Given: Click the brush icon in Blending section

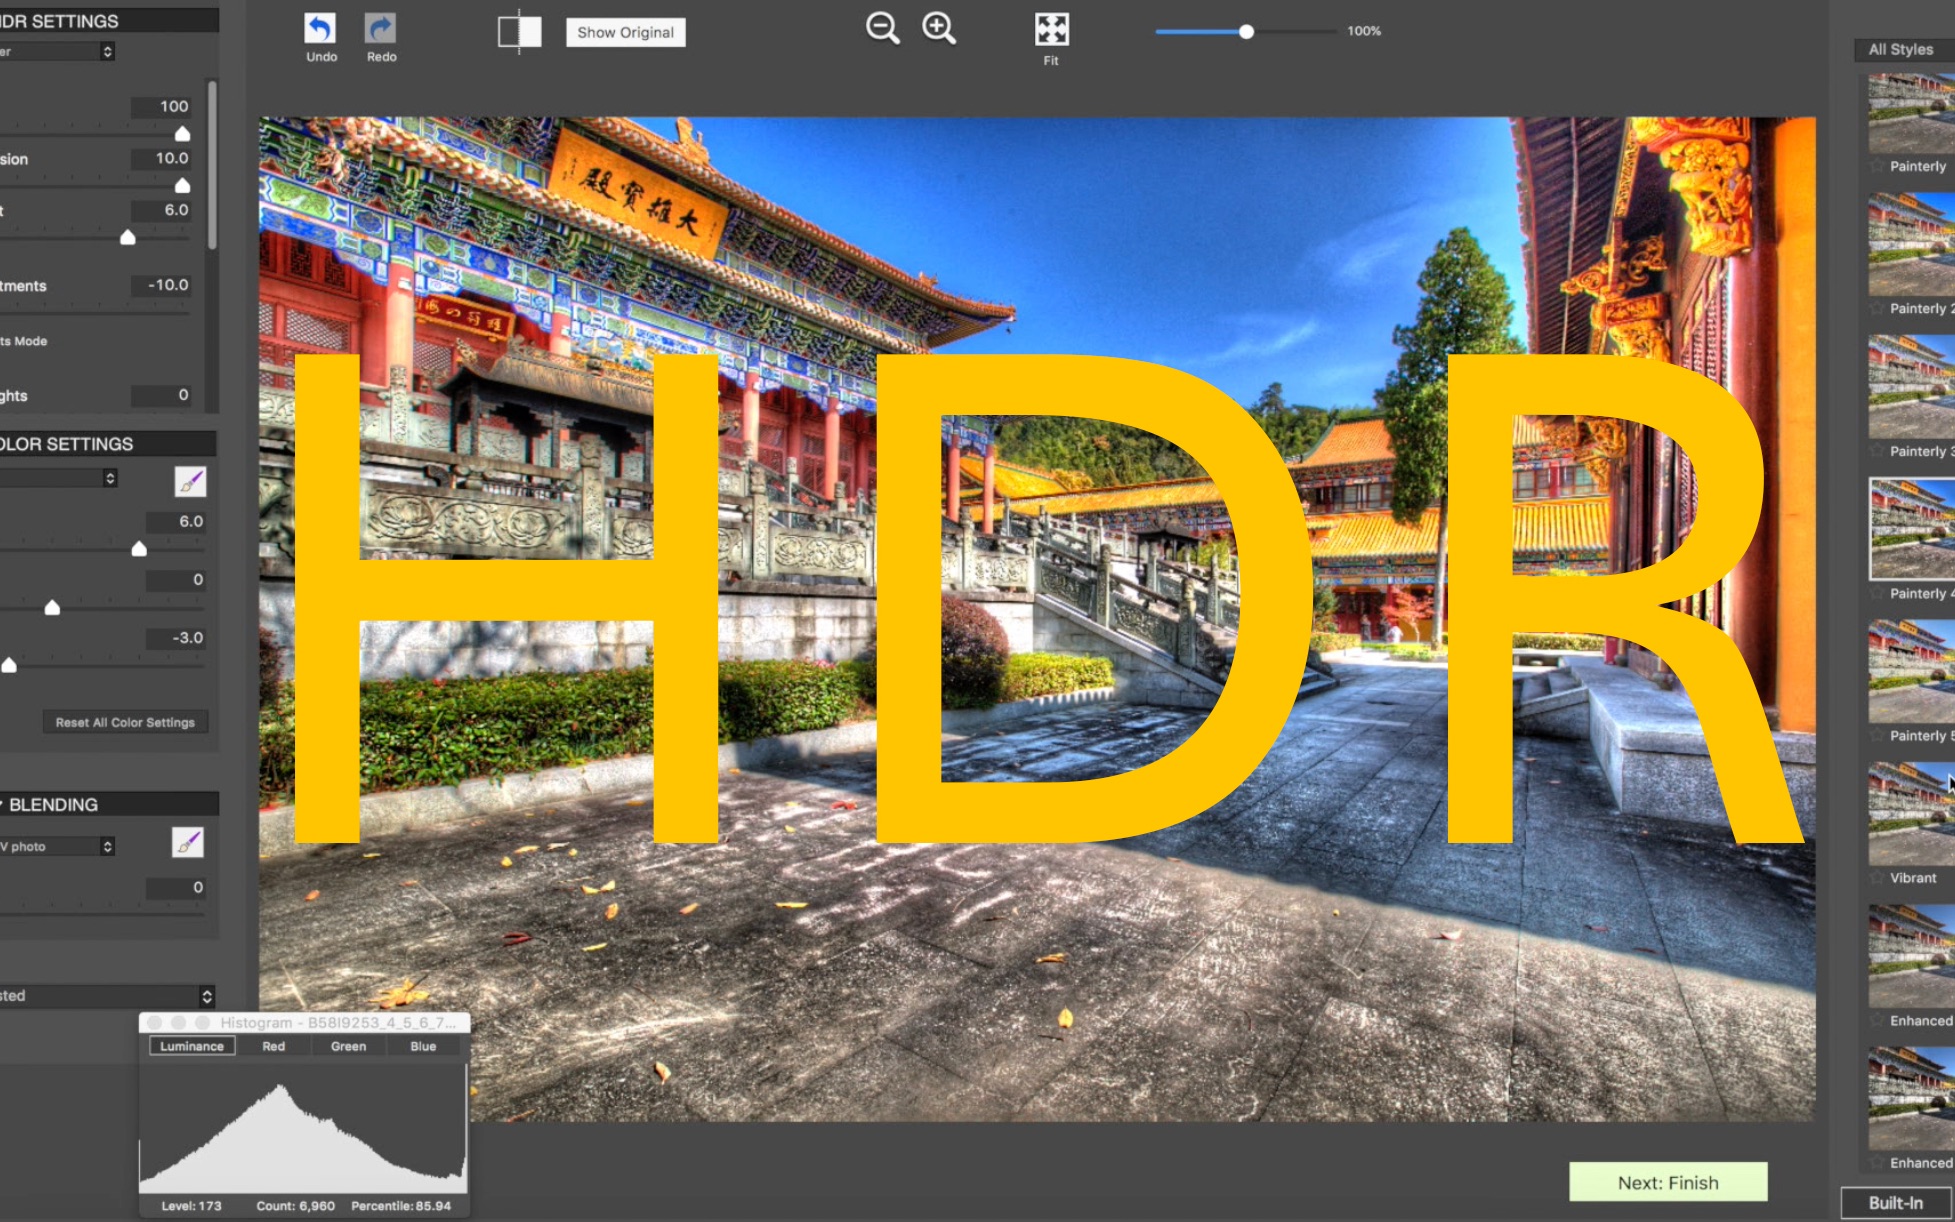Looking at the screenshot, I should pyautogui.click(x=188, y=843).
